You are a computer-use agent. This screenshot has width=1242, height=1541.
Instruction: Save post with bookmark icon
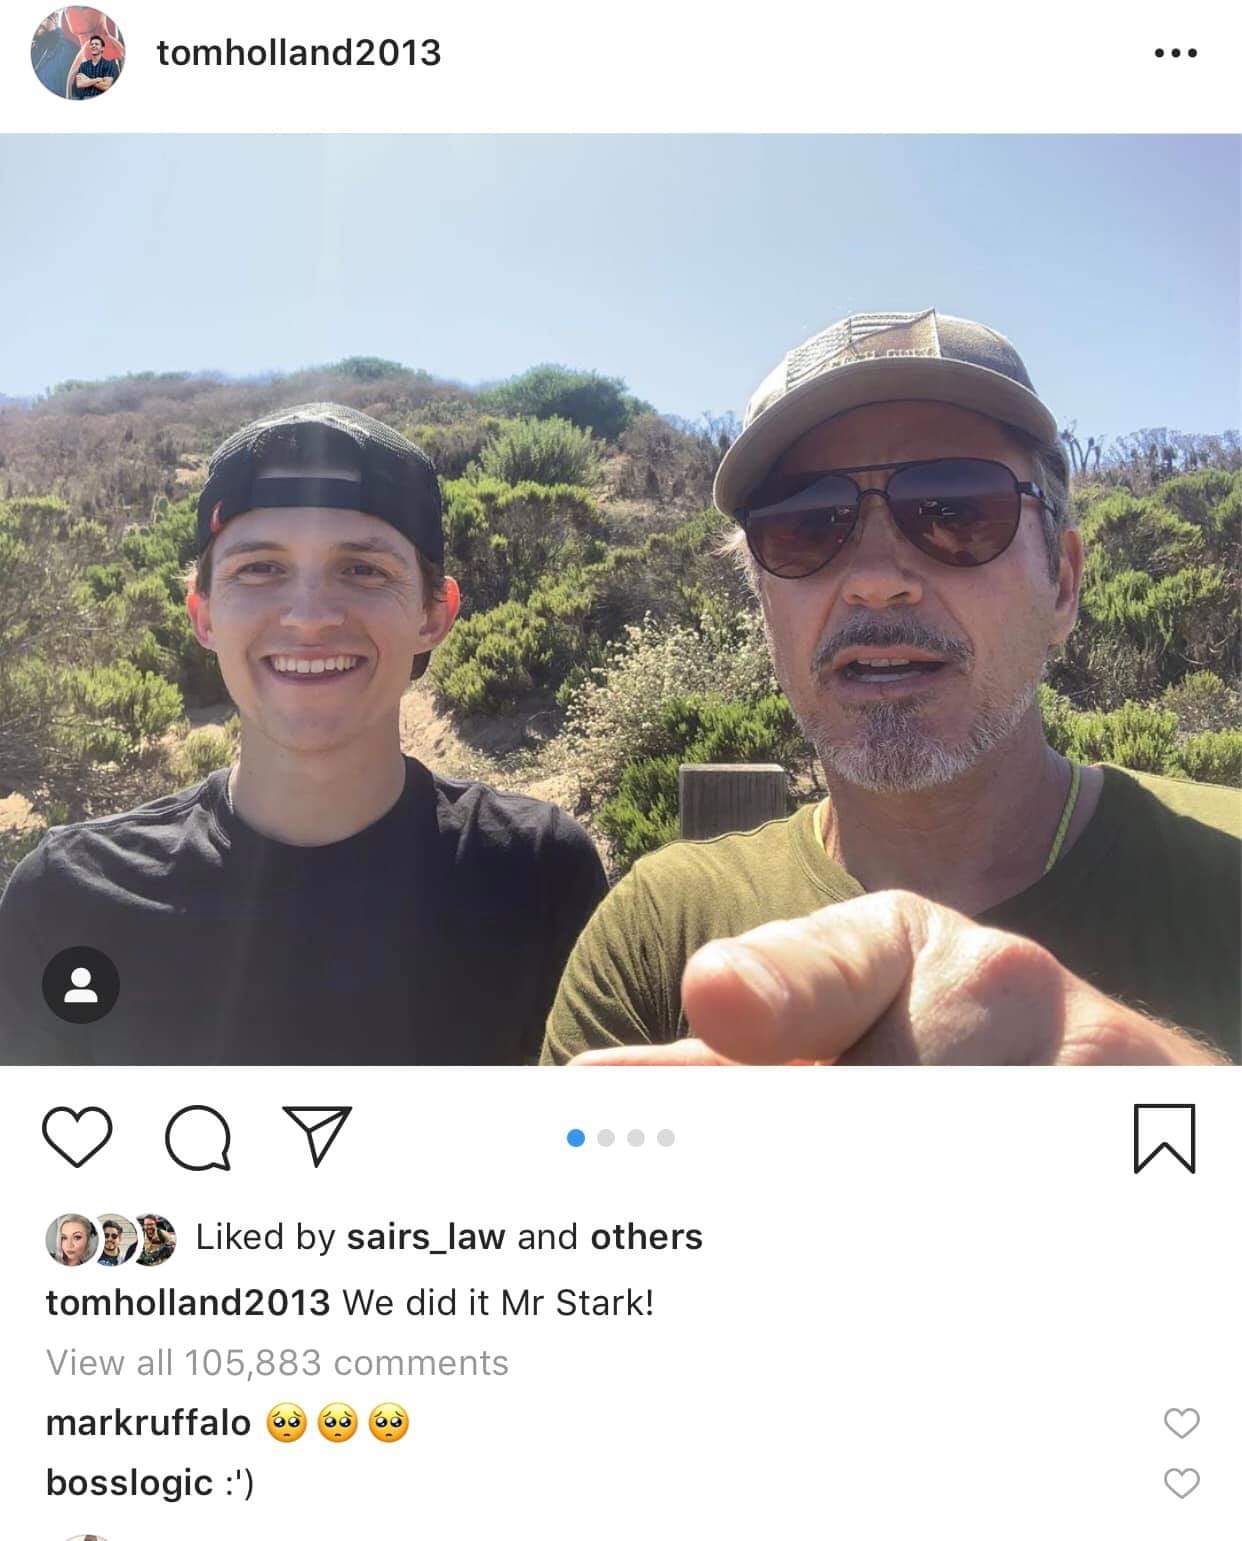[1165, 1138]
